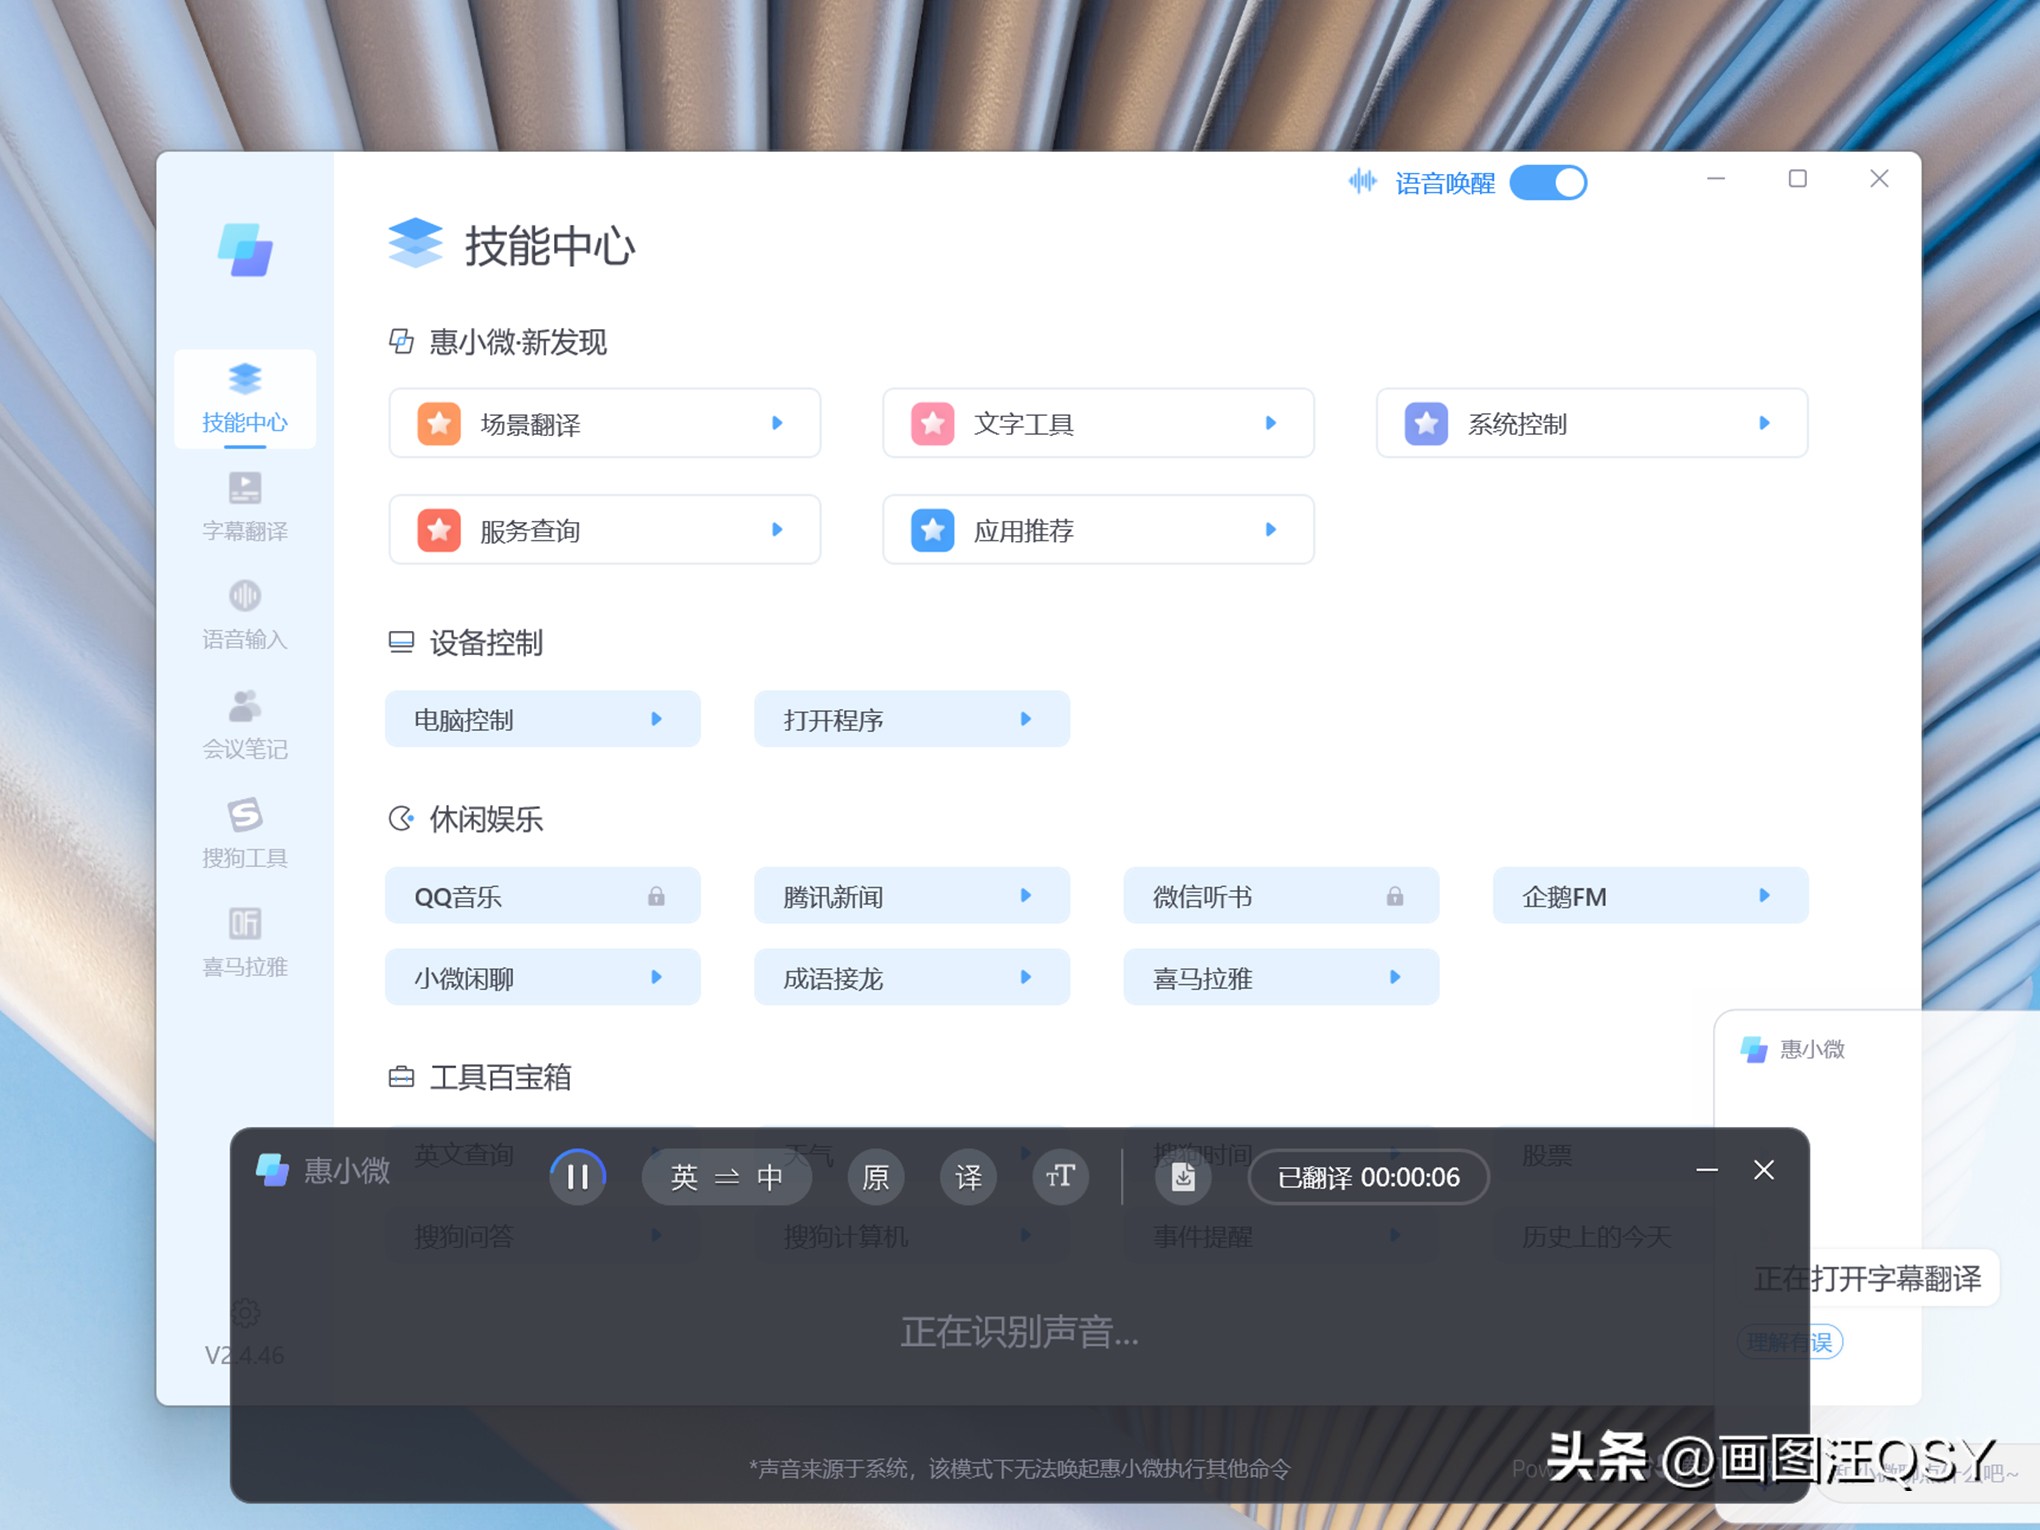Open the settings gear above V2.4.46
This screenshot has width=2040, height=1530.
(245, 1313)
